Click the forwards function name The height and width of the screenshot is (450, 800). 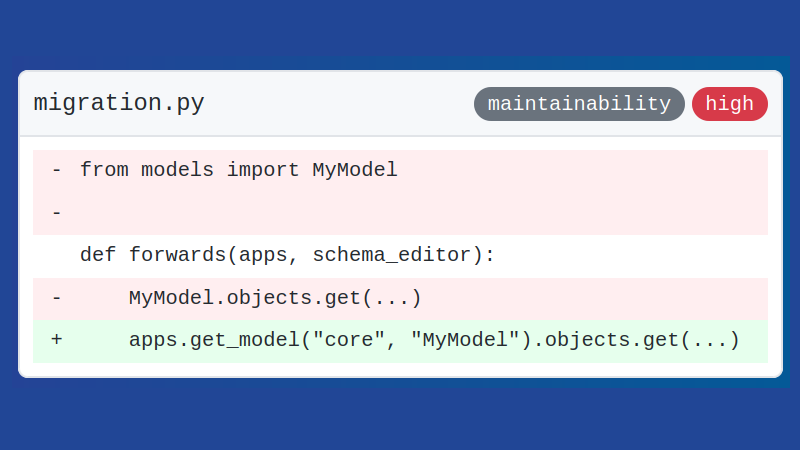click(178, 255)
